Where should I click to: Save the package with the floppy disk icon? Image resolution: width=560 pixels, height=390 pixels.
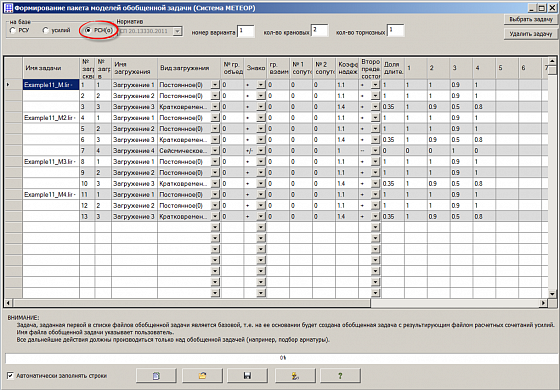248,375
